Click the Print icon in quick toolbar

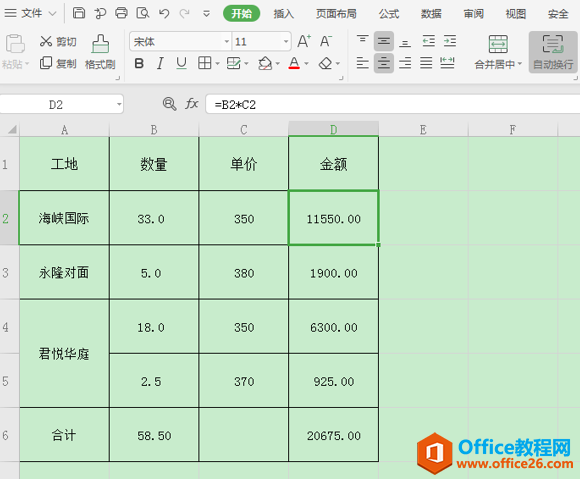coord(121,13)
